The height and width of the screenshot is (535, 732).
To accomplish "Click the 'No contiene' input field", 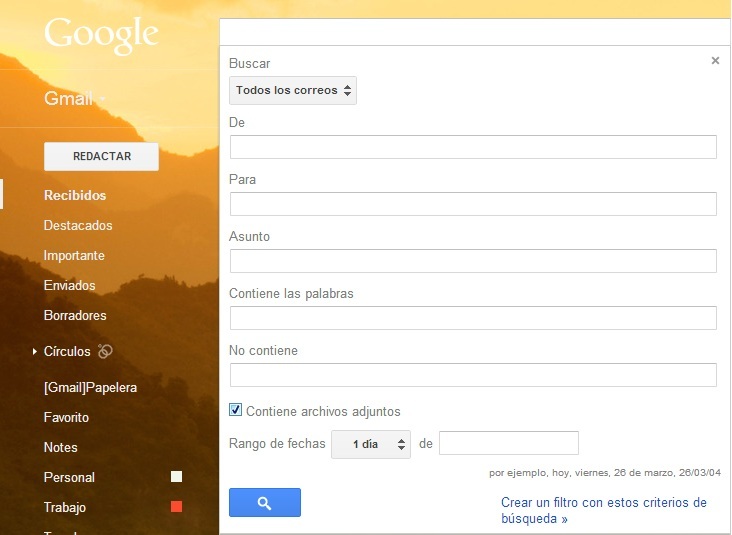I will [x=473, y=375].
